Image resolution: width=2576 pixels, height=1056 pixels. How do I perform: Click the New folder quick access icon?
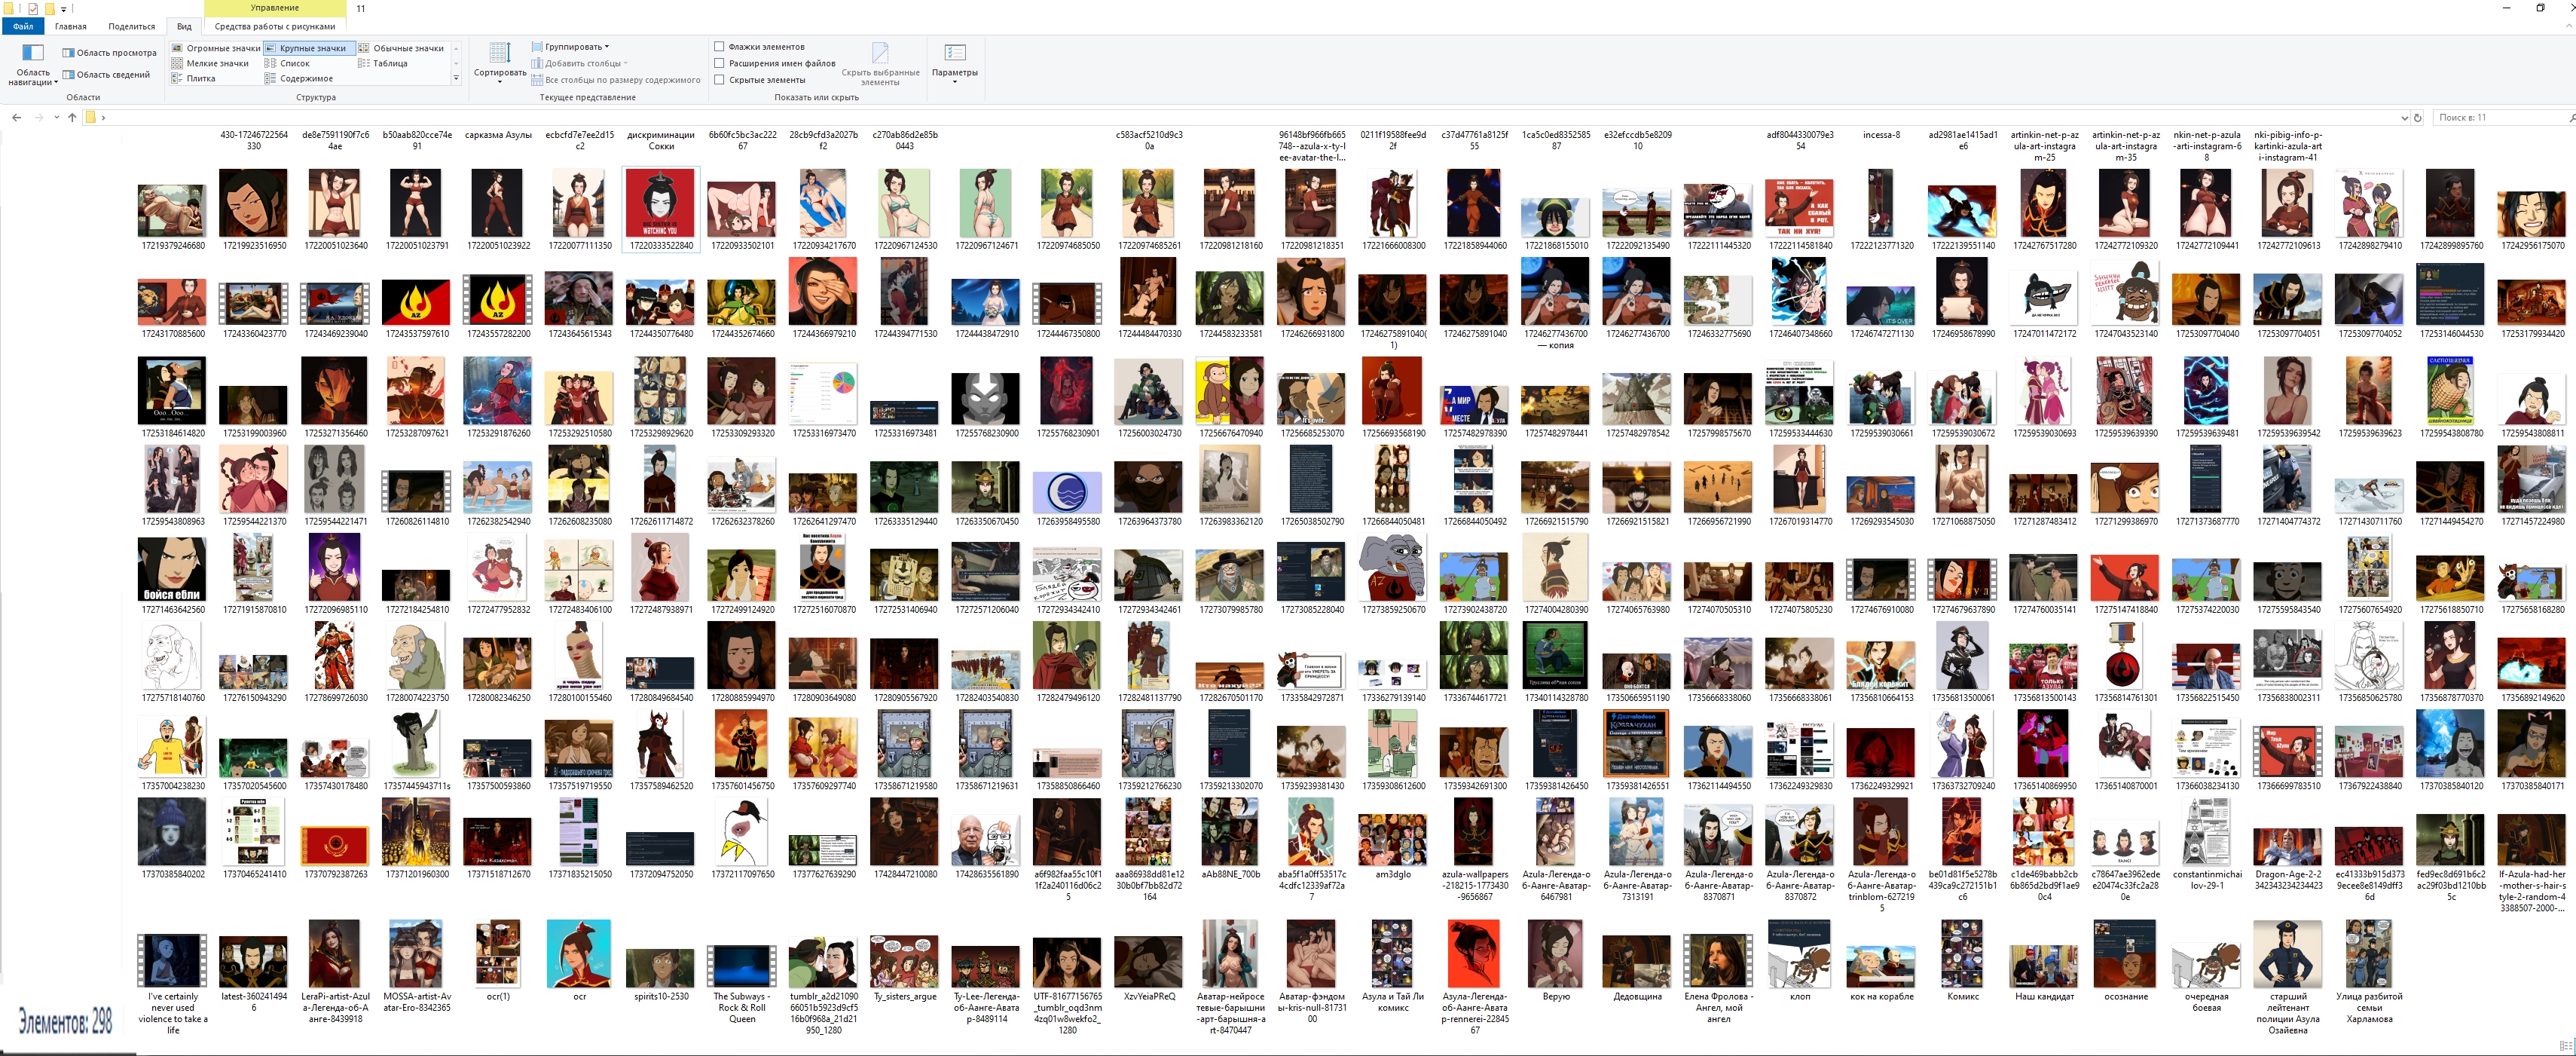[x=49, y=8]
